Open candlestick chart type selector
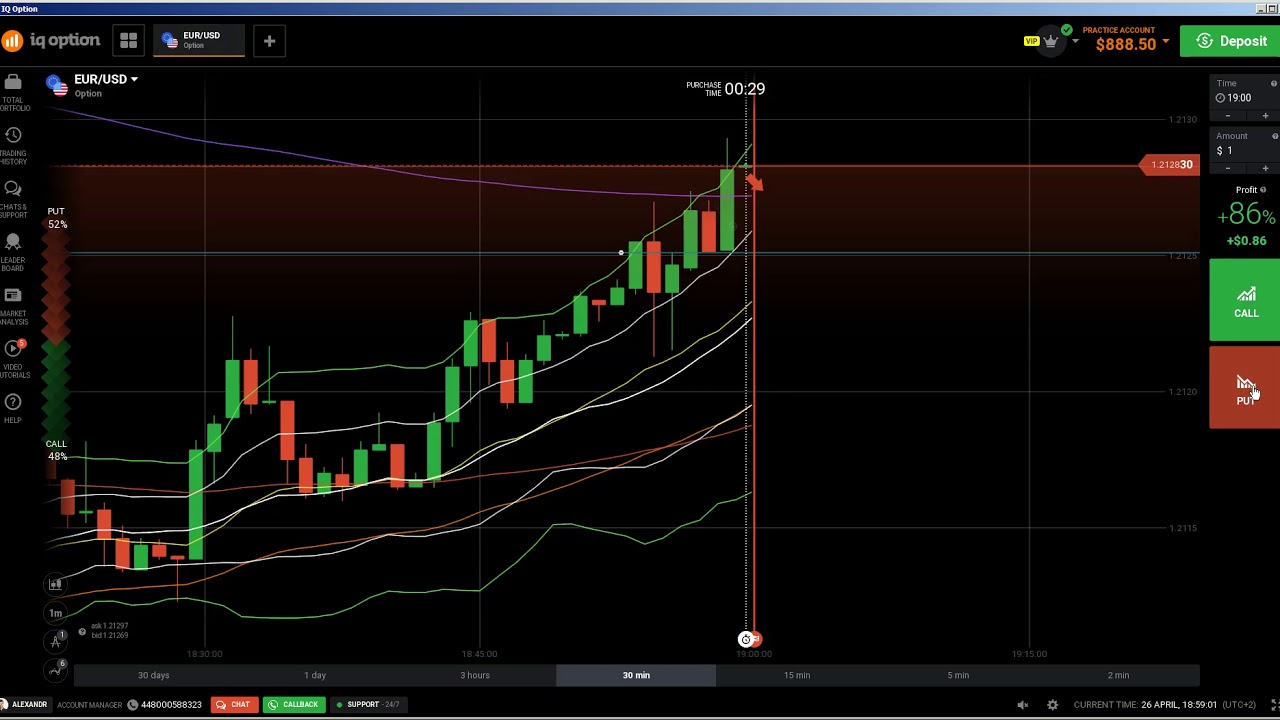Screen dimensions: 1280x720 point(56,584)
